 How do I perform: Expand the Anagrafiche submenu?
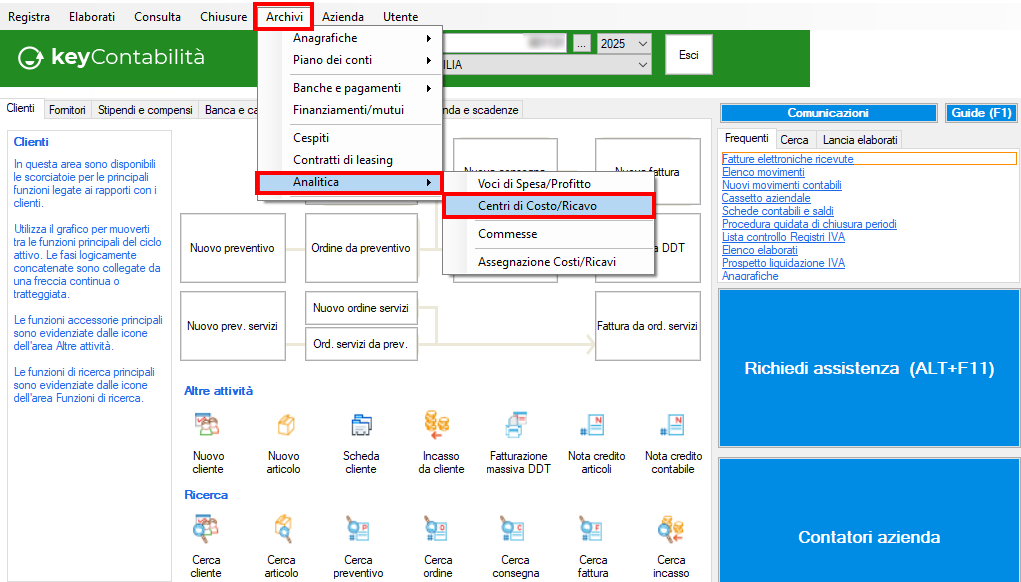coord(350,38)
